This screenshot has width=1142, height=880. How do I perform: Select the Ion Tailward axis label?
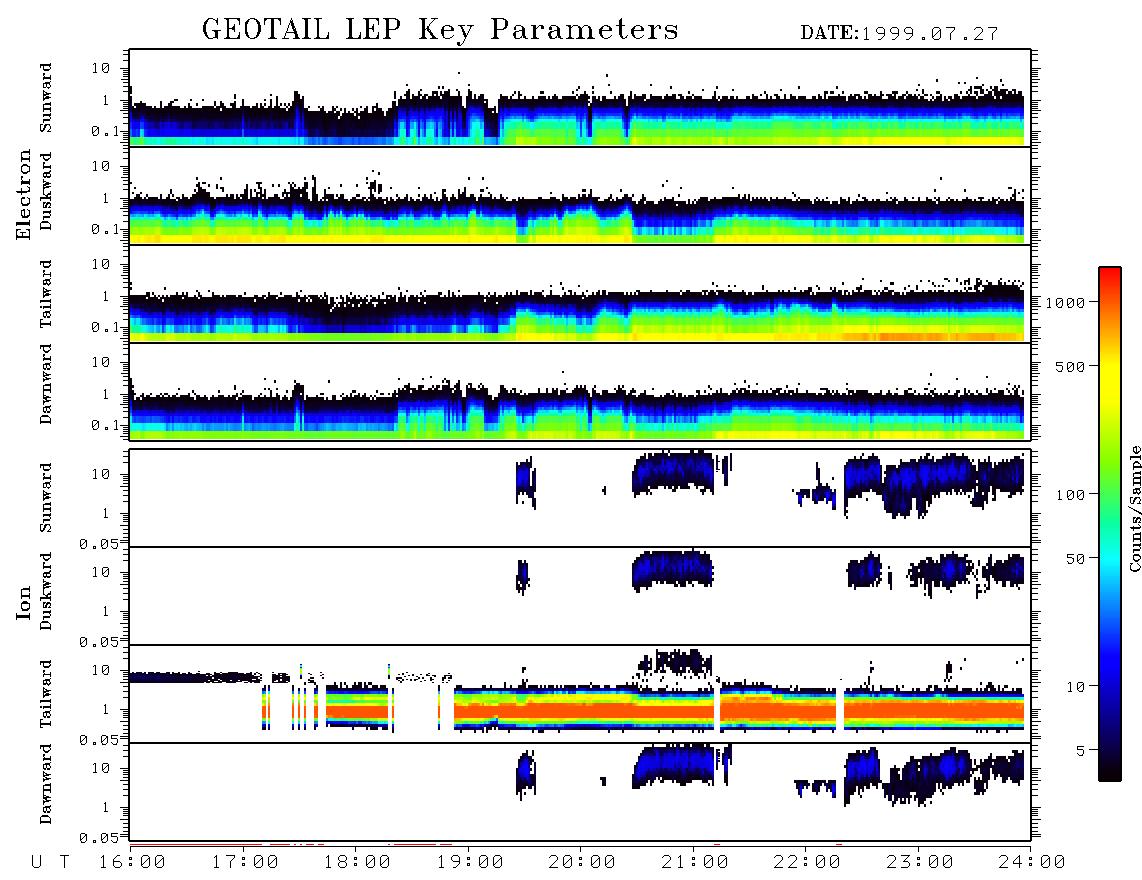coord(46,694)
